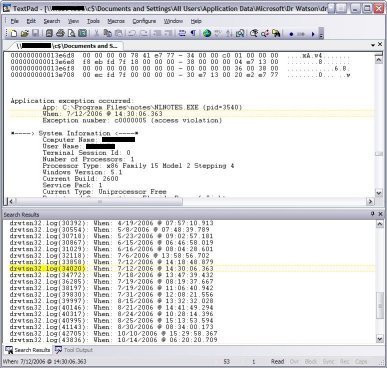Click the Search Results scrollbar up arrow
Viewport: 387px width, 368px height.
click(x=380, y=224)
